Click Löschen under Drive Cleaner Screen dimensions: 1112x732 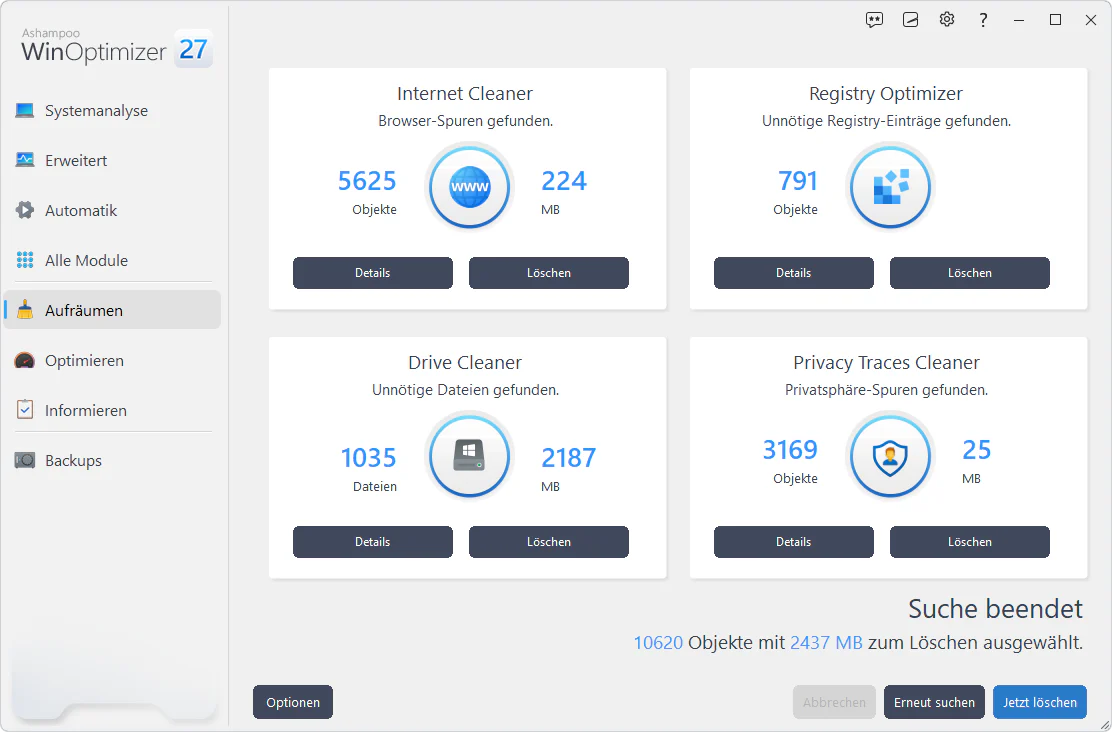[x=548, y=541]
